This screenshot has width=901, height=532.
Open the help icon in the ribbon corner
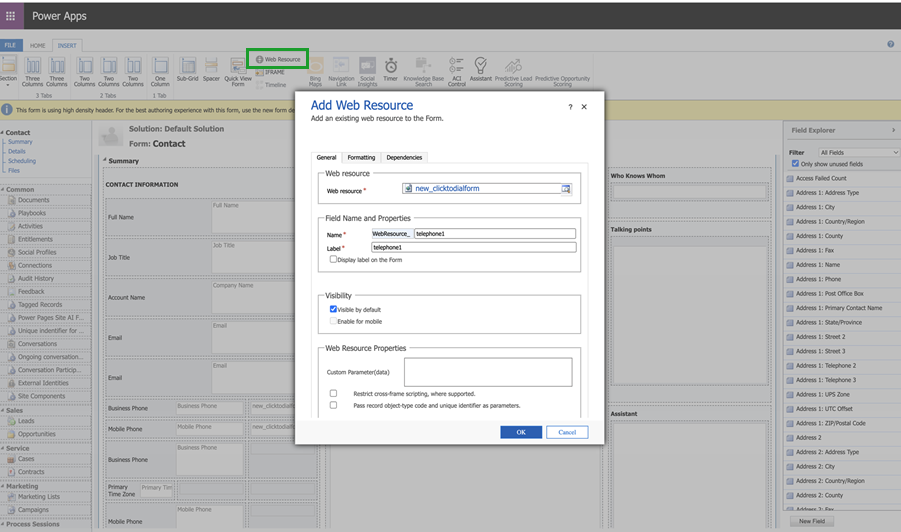pos(891,44)
